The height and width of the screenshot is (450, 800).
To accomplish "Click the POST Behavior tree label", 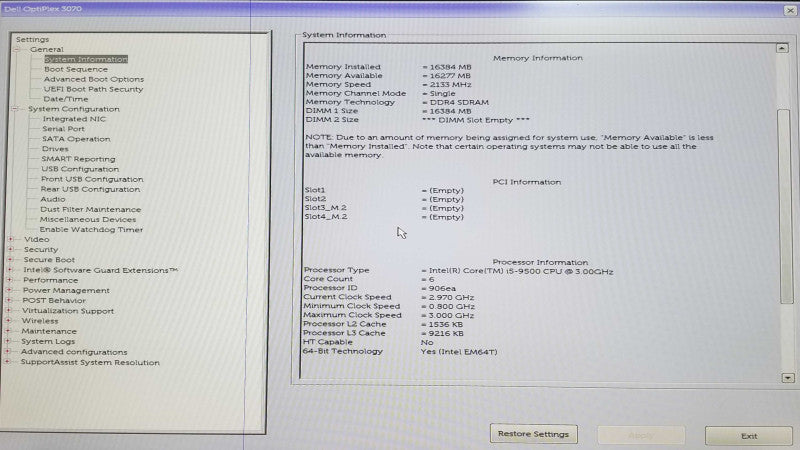I will (x=54, y=301).
